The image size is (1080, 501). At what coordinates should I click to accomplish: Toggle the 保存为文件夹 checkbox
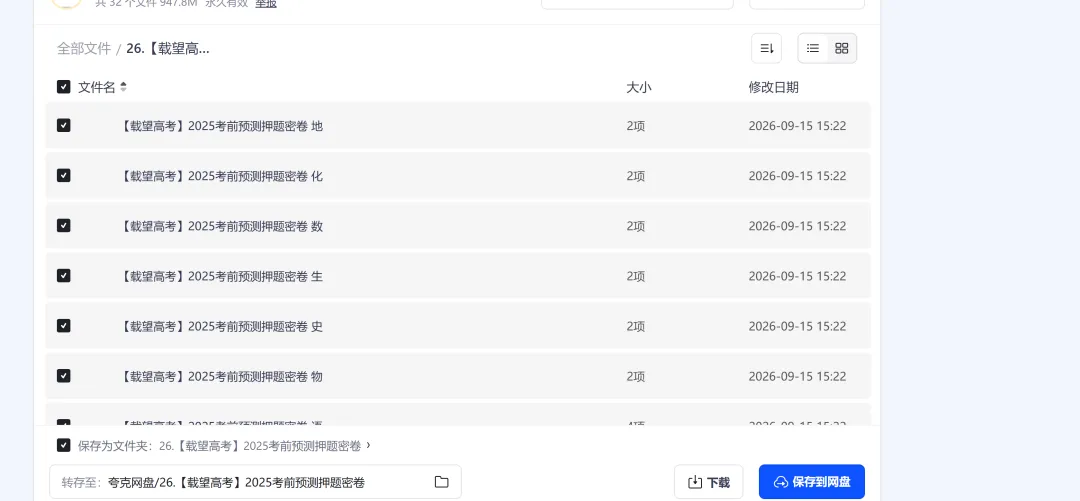pyautogui.click(x=63, y=445)
